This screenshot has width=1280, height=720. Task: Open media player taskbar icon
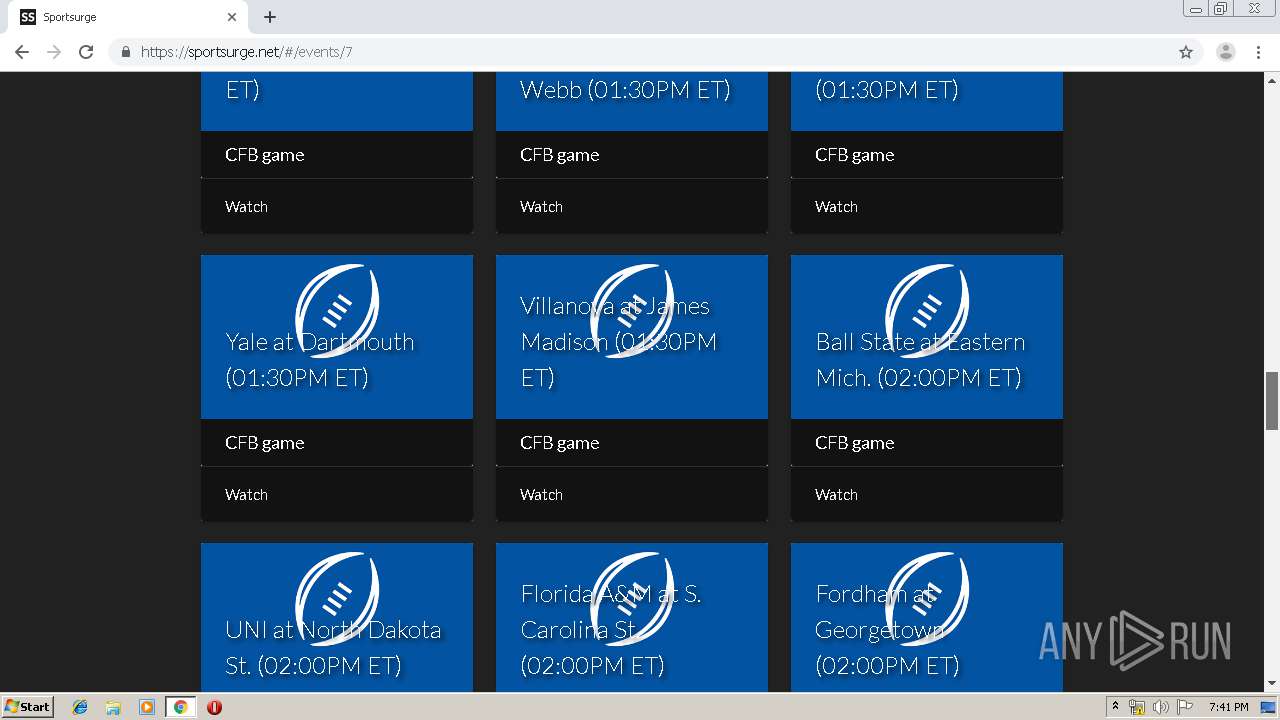147,707
